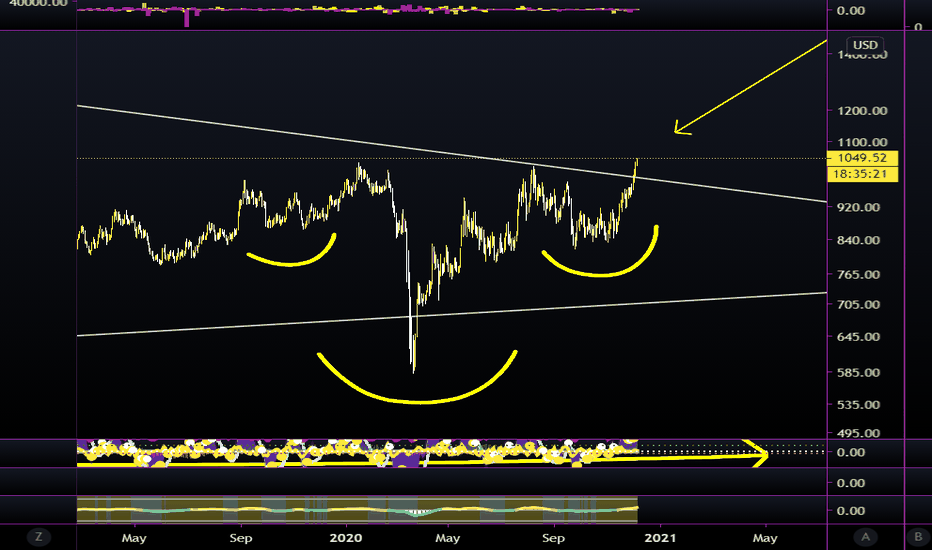932x550 pixels.
Task: Click the 1200.00 price axis label
Action: [x=862, y=111]
